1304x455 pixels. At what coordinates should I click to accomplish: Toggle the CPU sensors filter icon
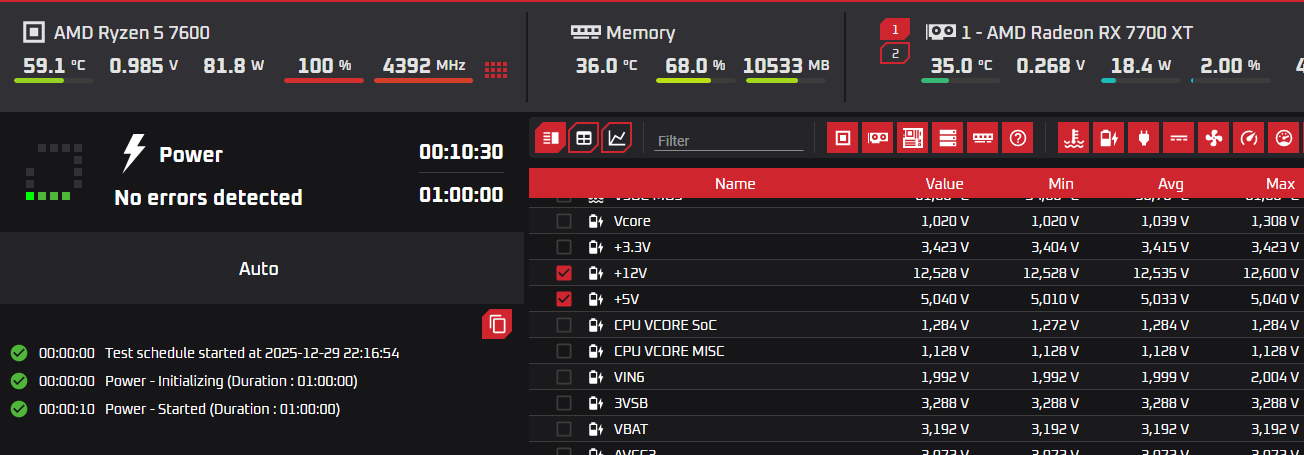(843, 138)
